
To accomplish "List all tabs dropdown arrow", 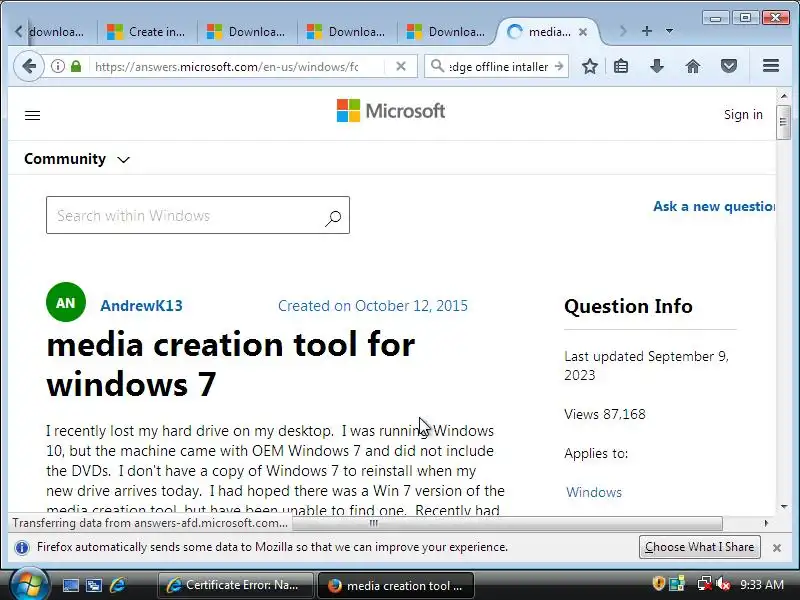I will 669,31.
